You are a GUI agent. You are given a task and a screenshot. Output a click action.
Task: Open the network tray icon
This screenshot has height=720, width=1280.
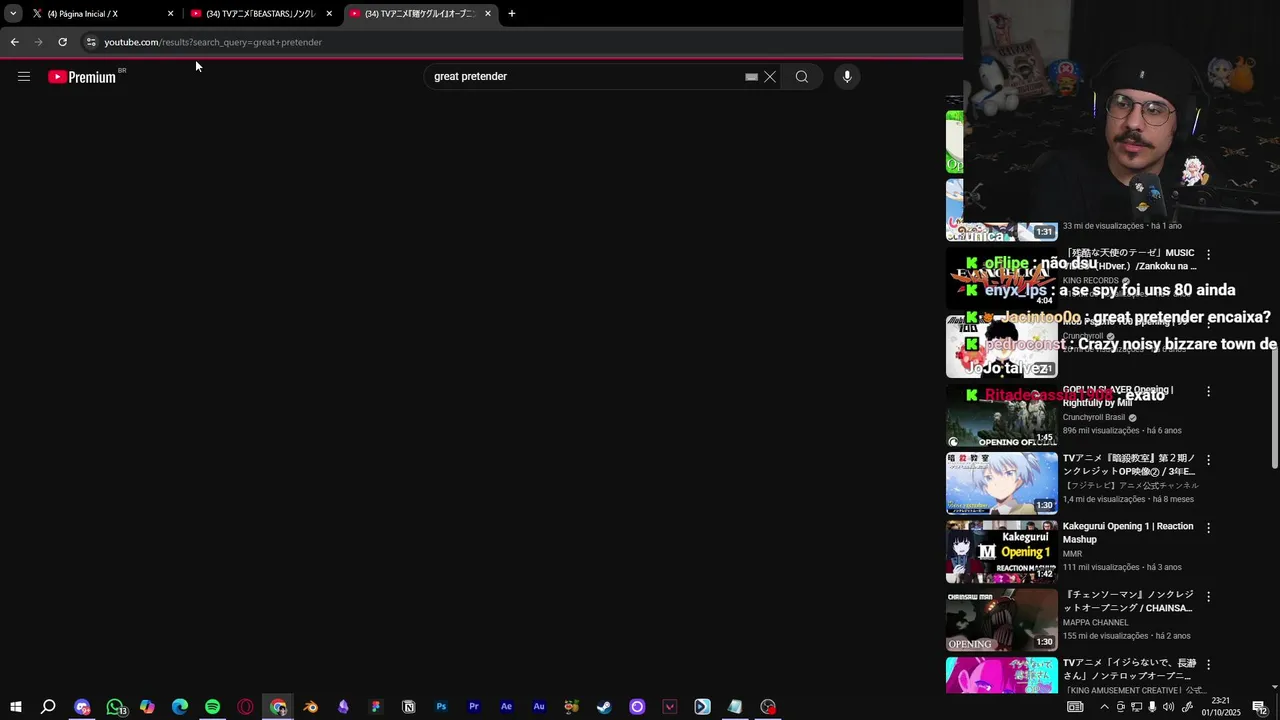click(x=1137, y=707)
